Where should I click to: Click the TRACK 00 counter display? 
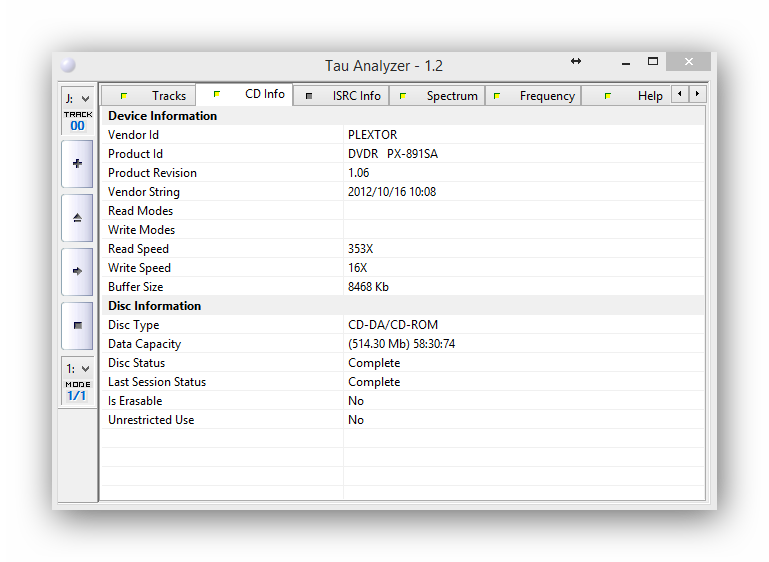pos(77,121)
